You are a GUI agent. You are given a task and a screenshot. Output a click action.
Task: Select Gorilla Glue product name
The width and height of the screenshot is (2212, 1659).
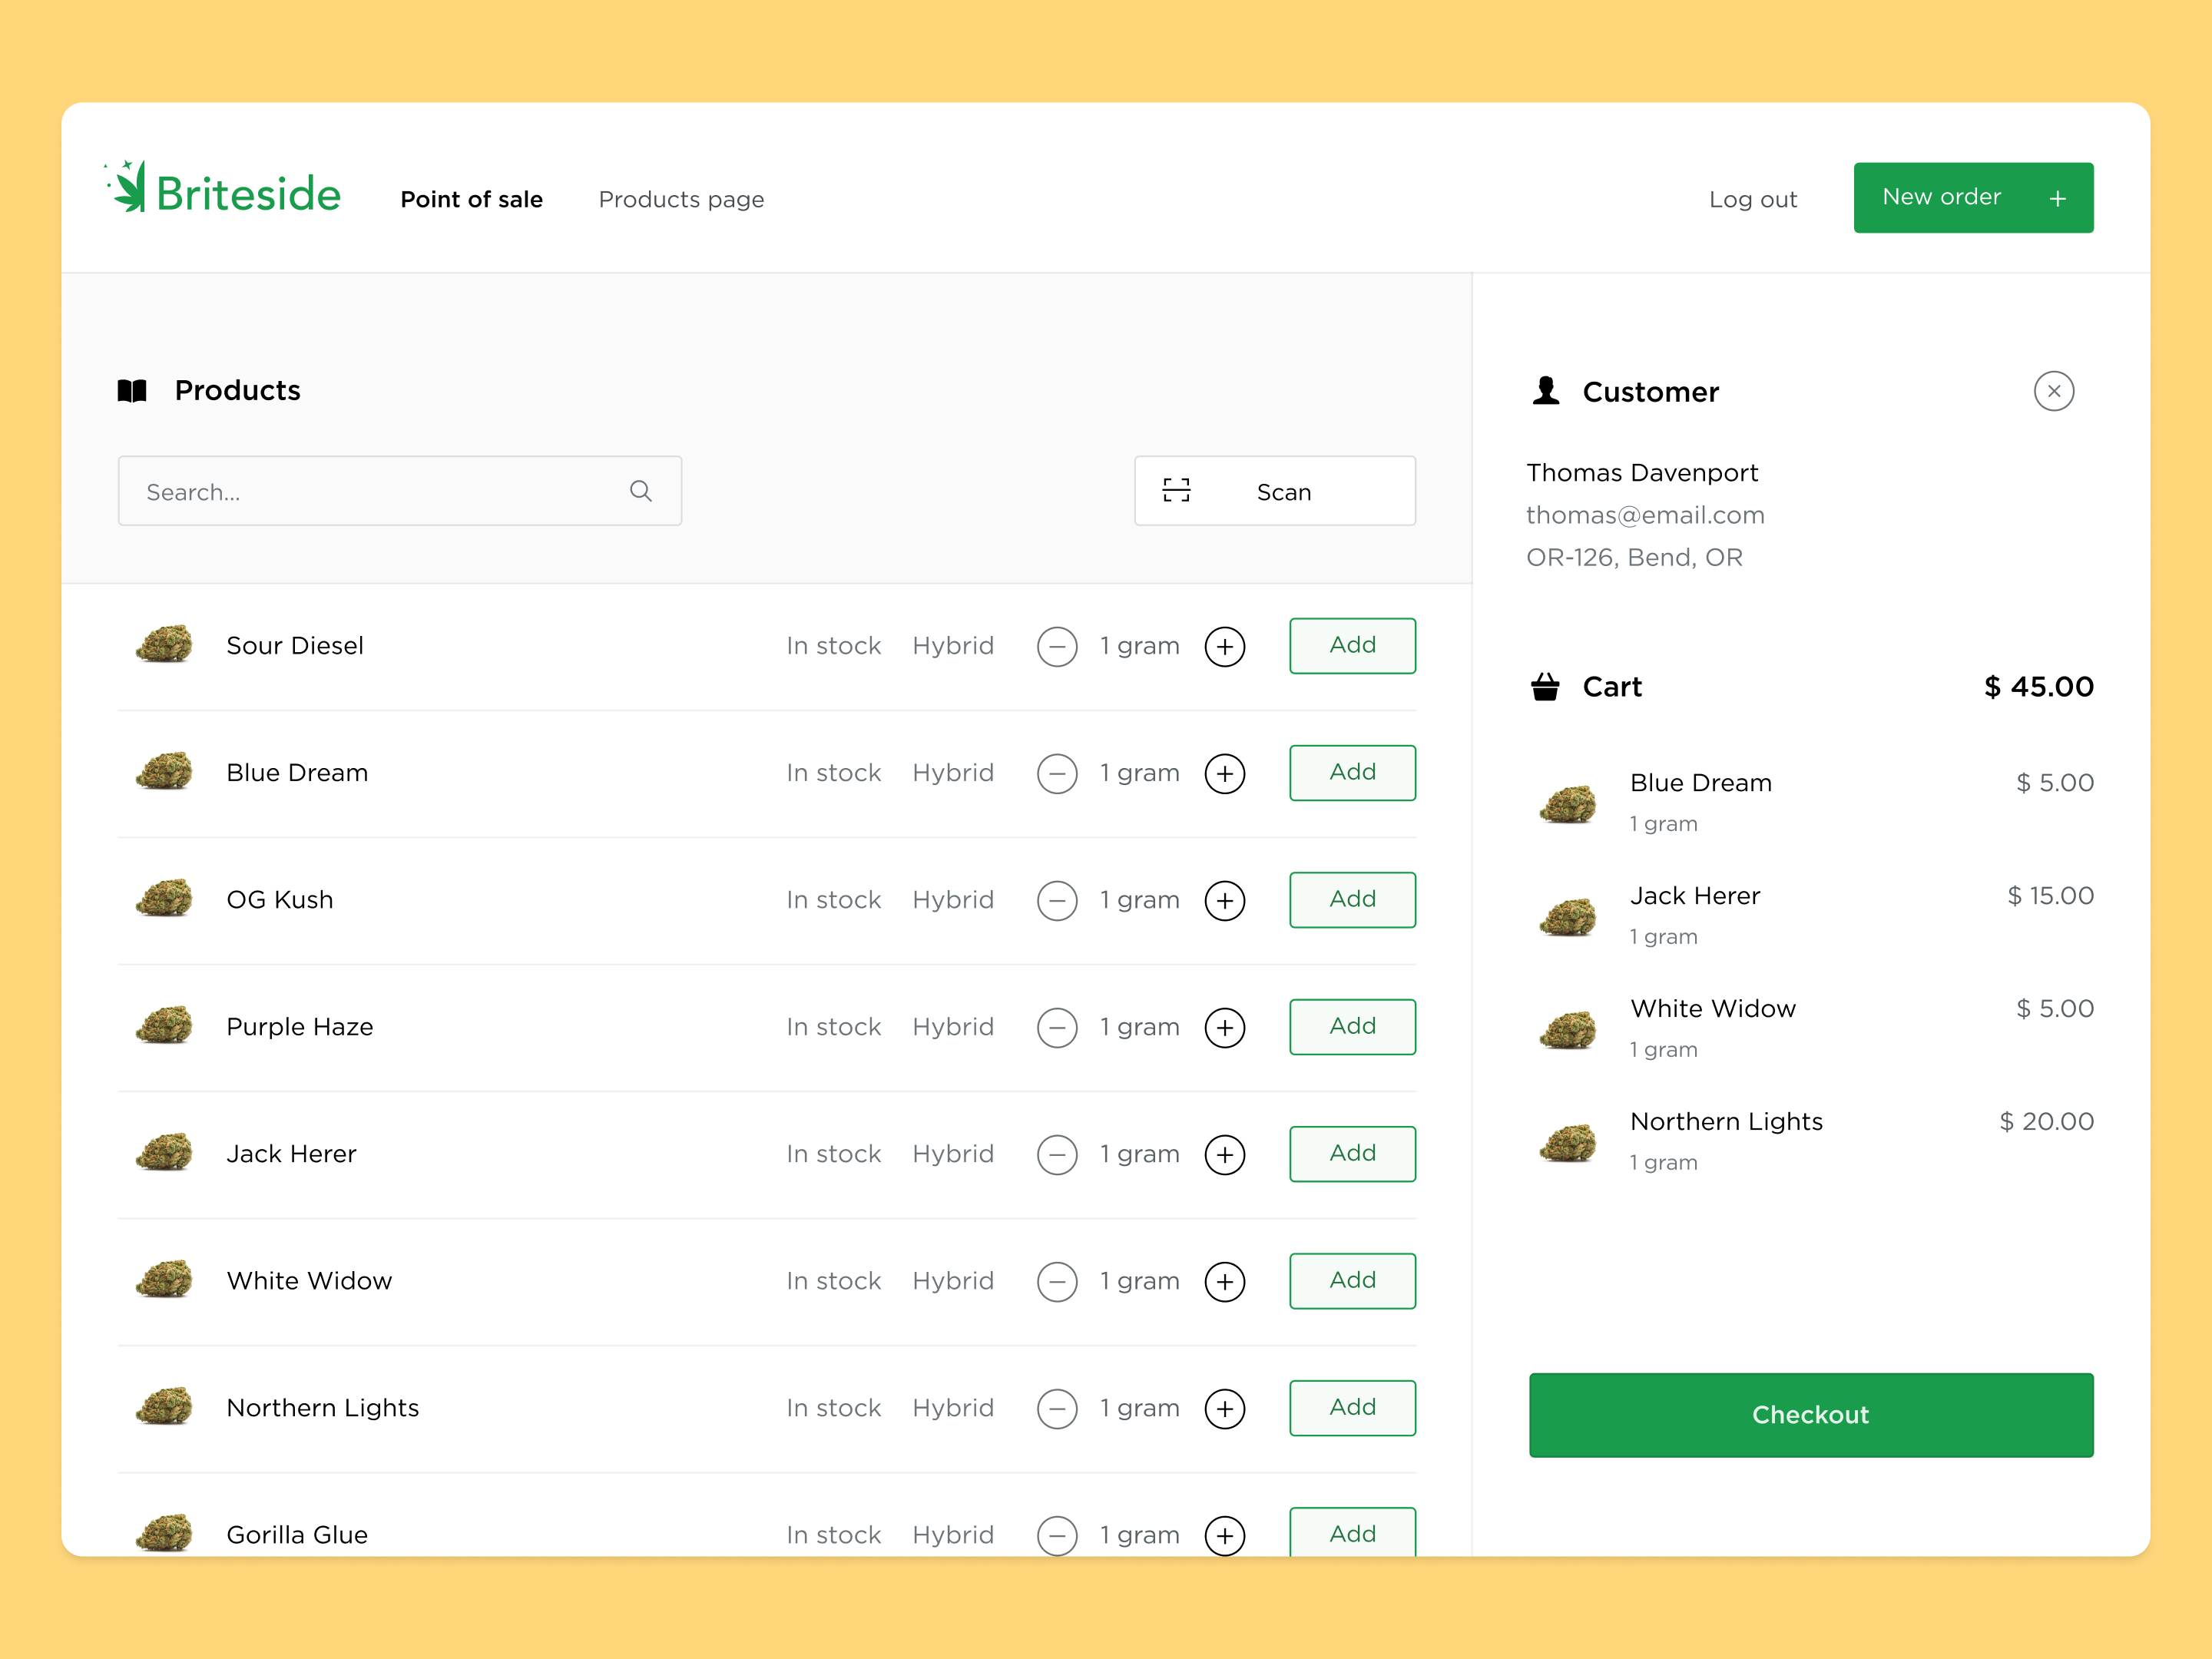297,1535
